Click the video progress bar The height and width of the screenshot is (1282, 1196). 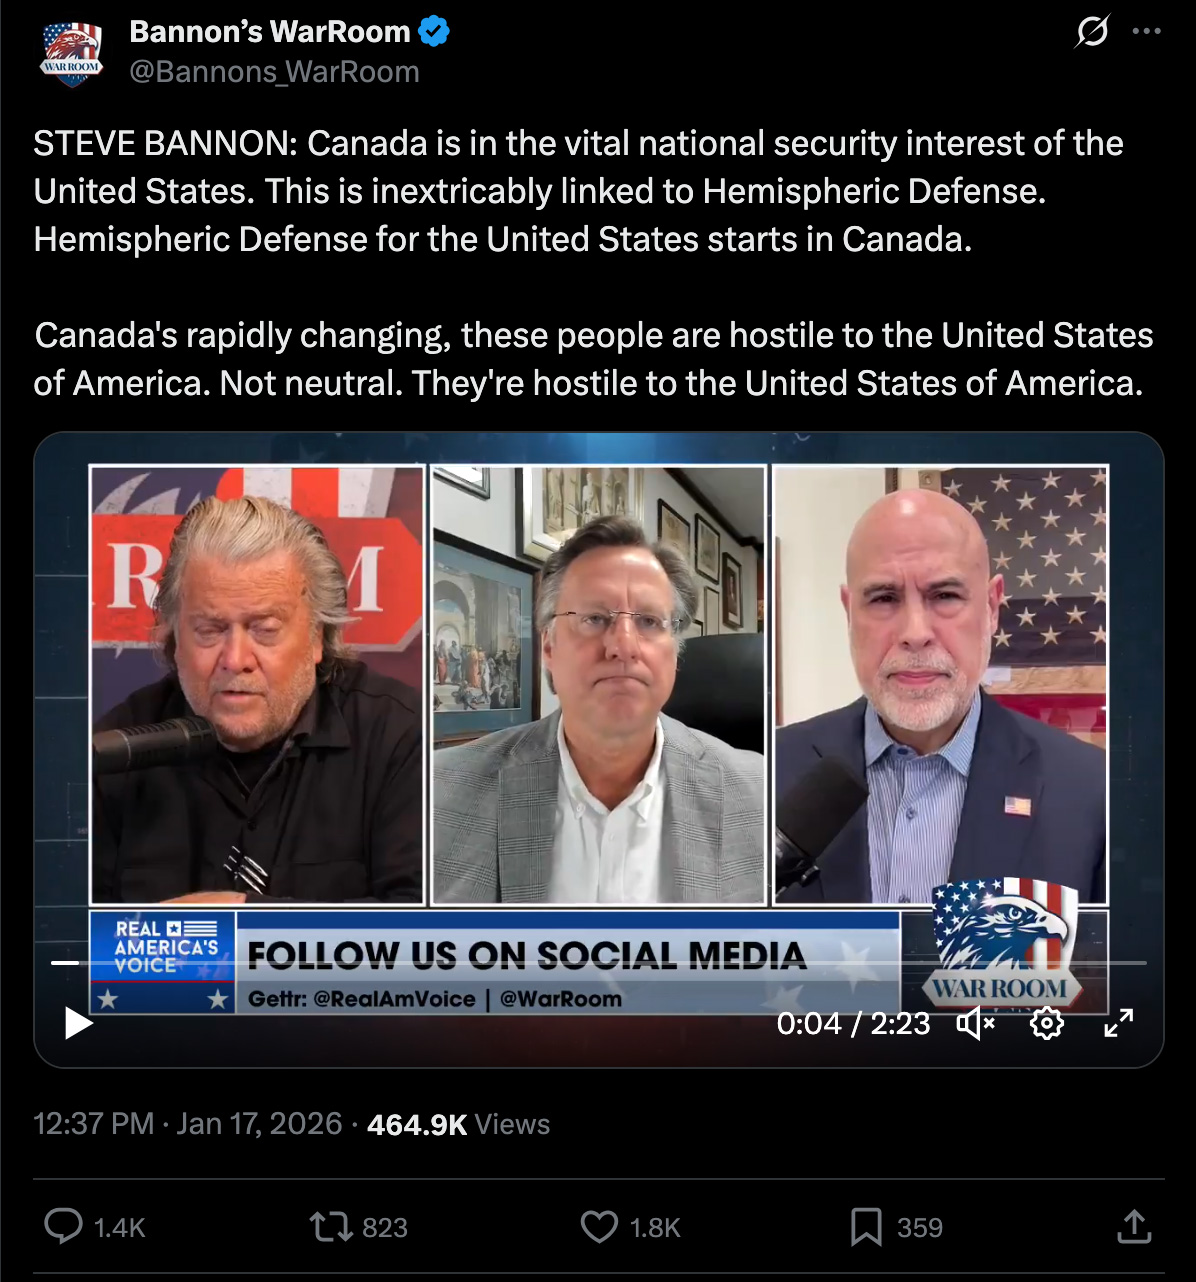[600, 962]
